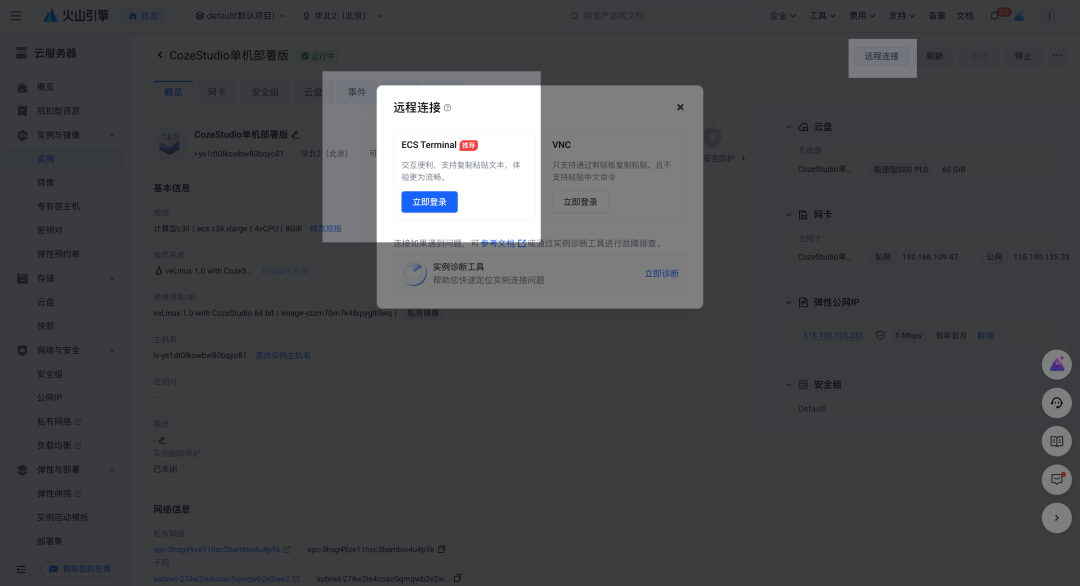Collapse the 安全组 panel section
This screenshot has width=1080, height=586.
(789, 385)
